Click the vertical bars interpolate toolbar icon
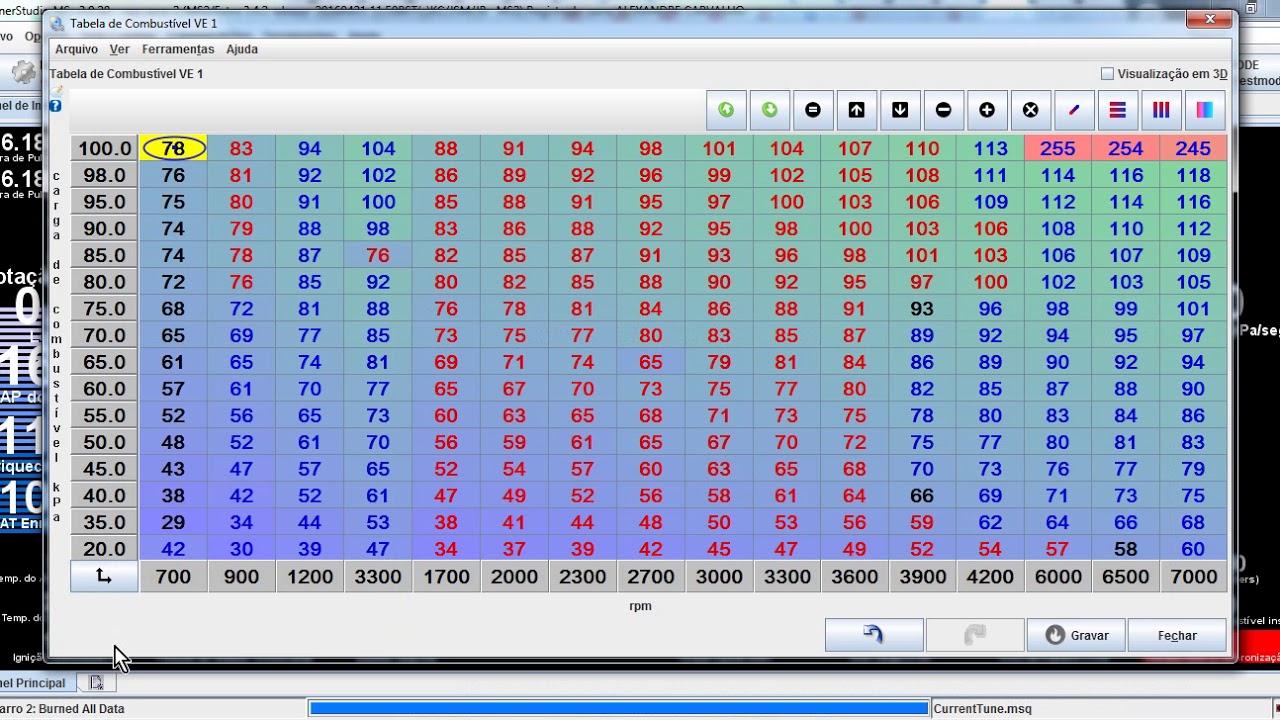 tap(1161, 110)
